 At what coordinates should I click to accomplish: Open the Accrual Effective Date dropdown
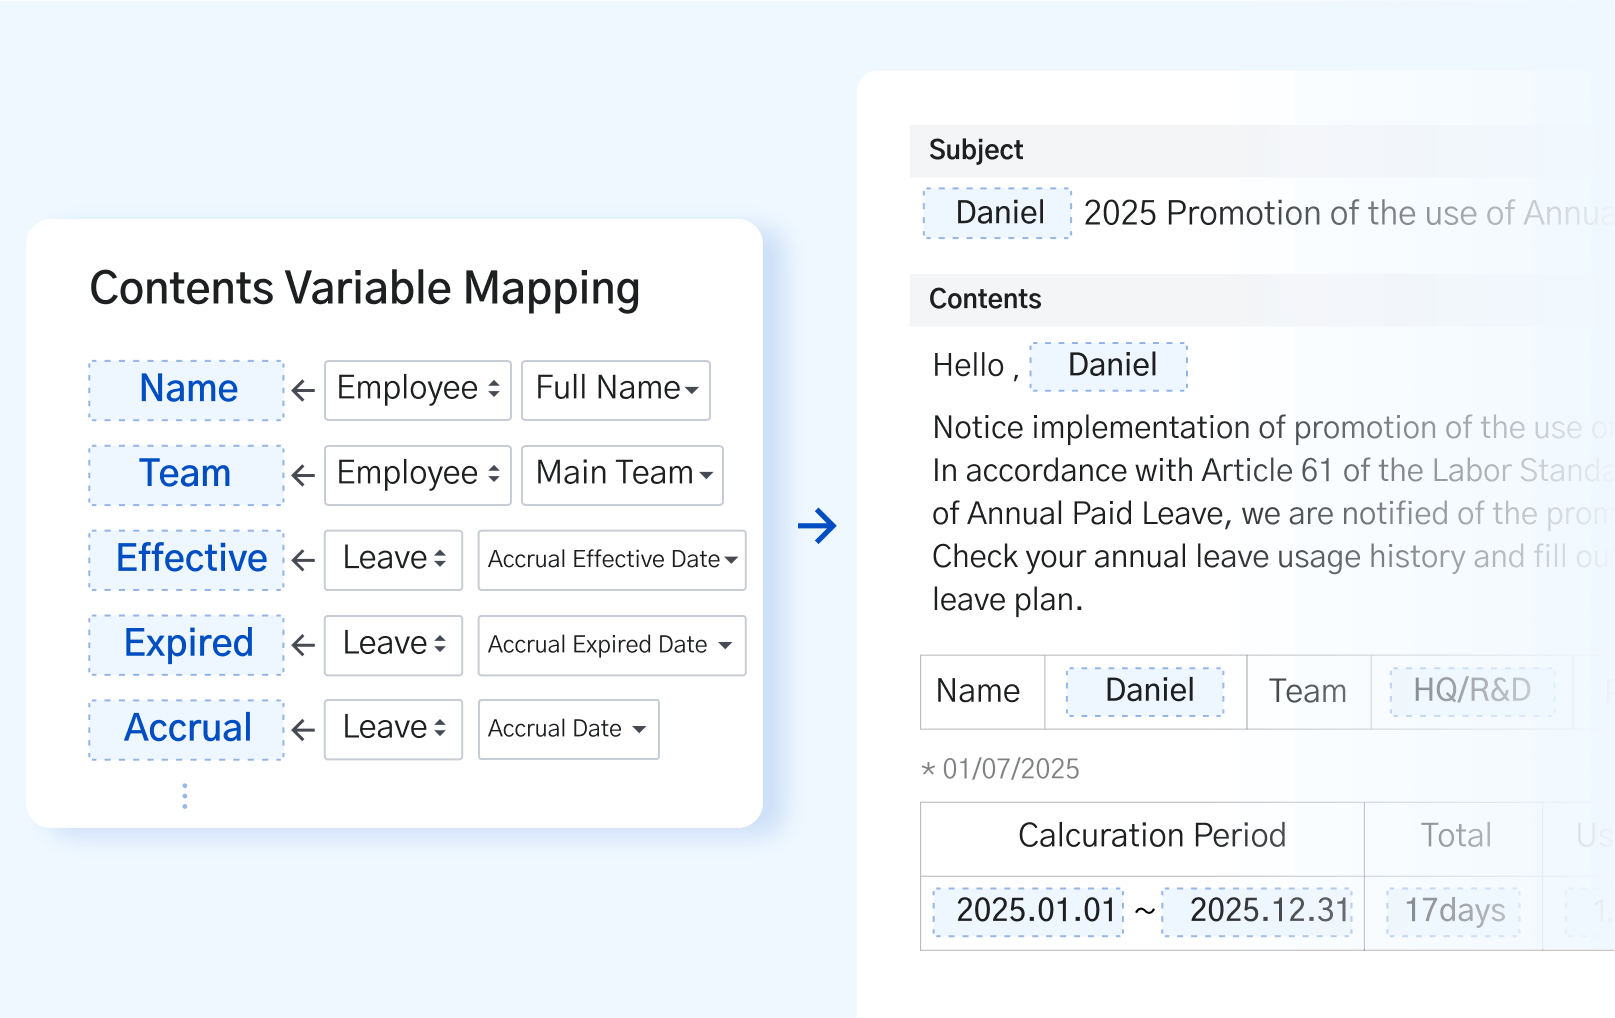(x=612, y=560)
